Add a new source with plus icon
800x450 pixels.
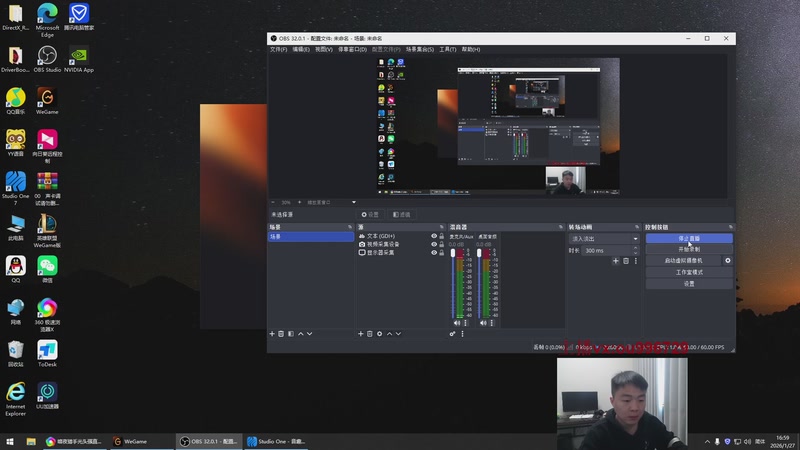[361, 334]
